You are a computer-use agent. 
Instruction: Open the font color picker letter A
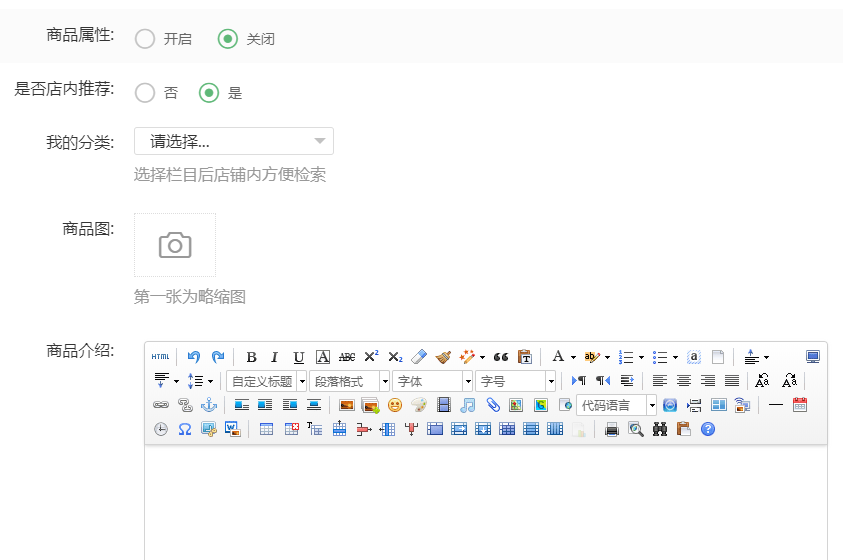[x=558, y=357]
